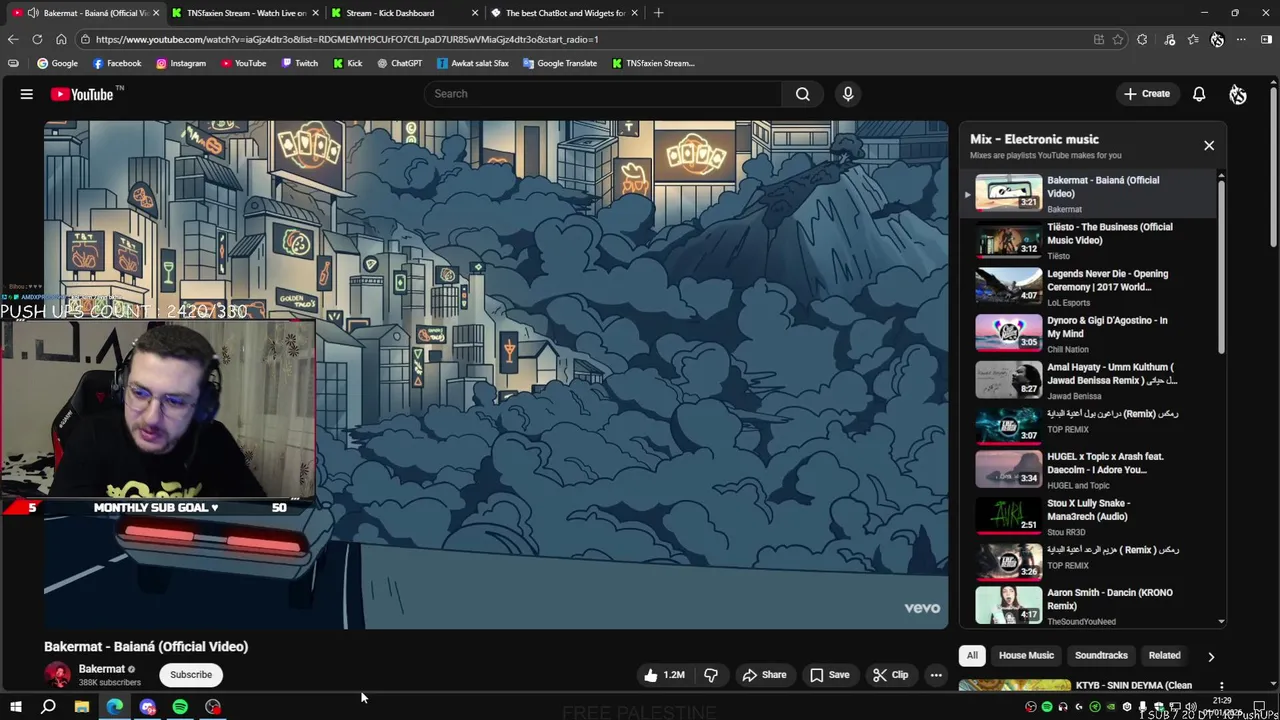
Task: Select the All filter chip
Action: [972, 656]
